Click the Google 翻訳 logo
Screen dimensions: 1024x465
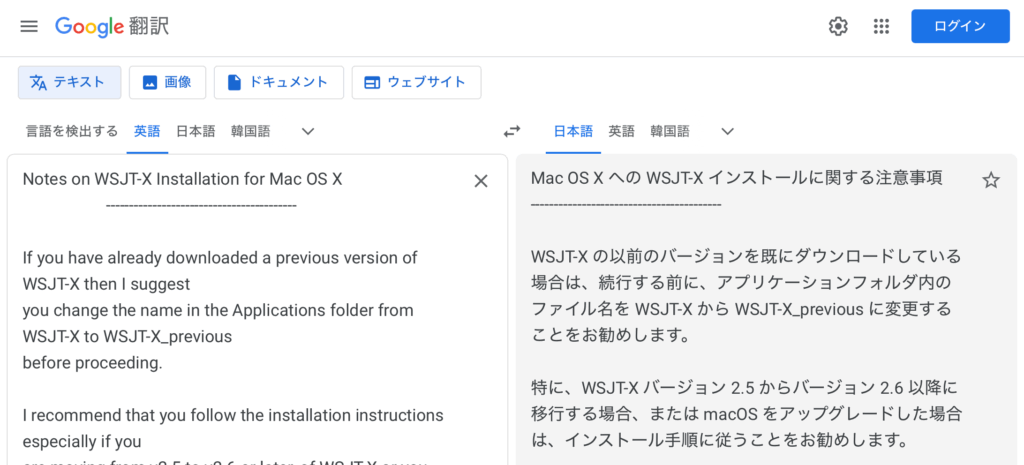pyautogui.click(x=112, y=26)
